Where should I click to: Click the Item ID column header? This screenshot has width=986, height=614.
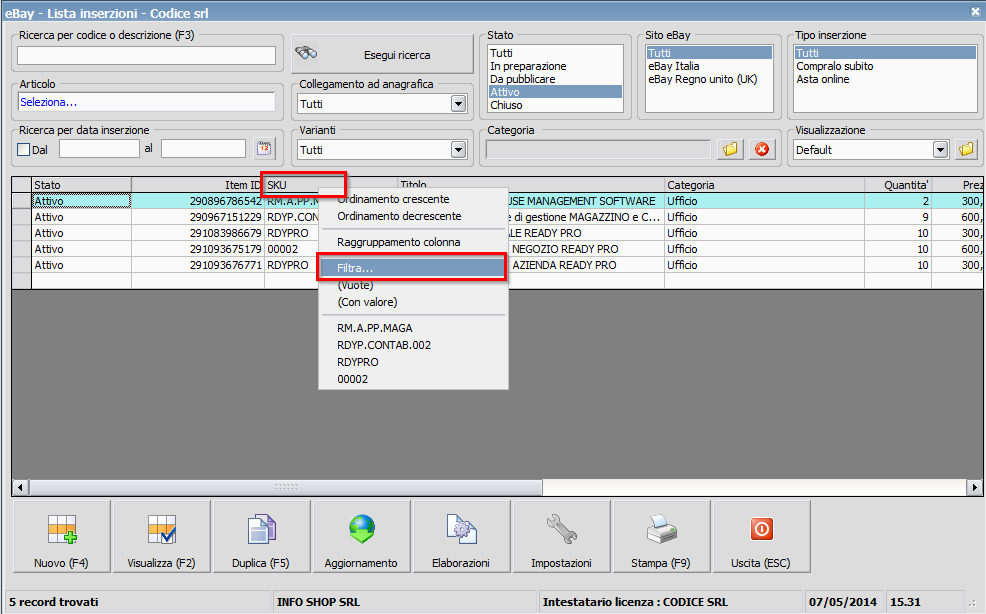coord(197,185)
